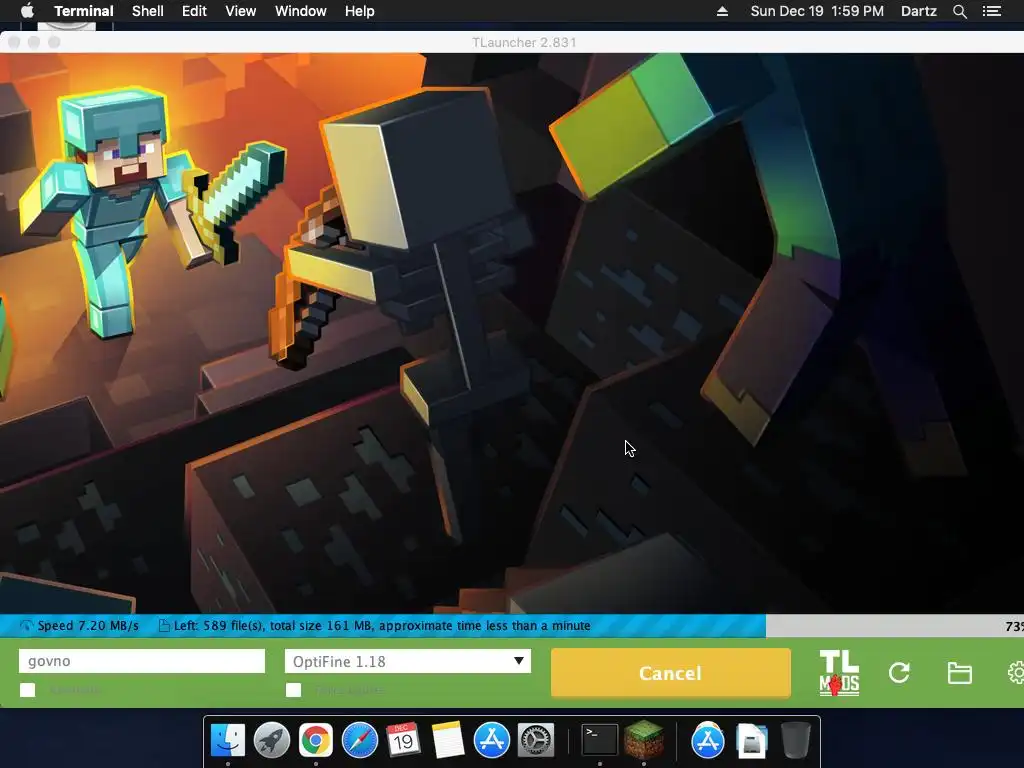Open System Preferences from the dock

click(x=536, y=741)
